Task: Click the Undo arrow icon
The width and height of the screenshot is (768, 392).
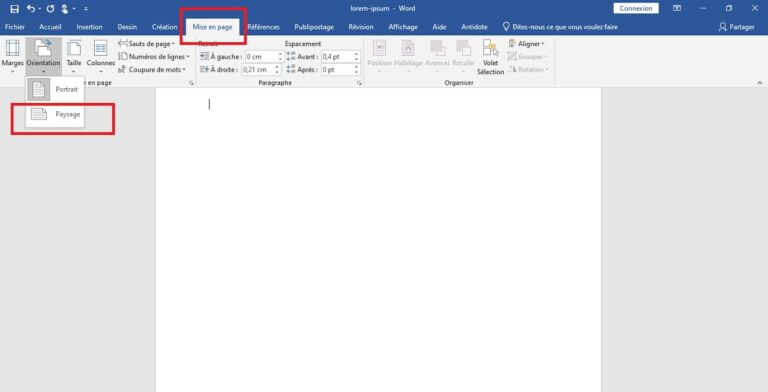Action: point(31,9)
